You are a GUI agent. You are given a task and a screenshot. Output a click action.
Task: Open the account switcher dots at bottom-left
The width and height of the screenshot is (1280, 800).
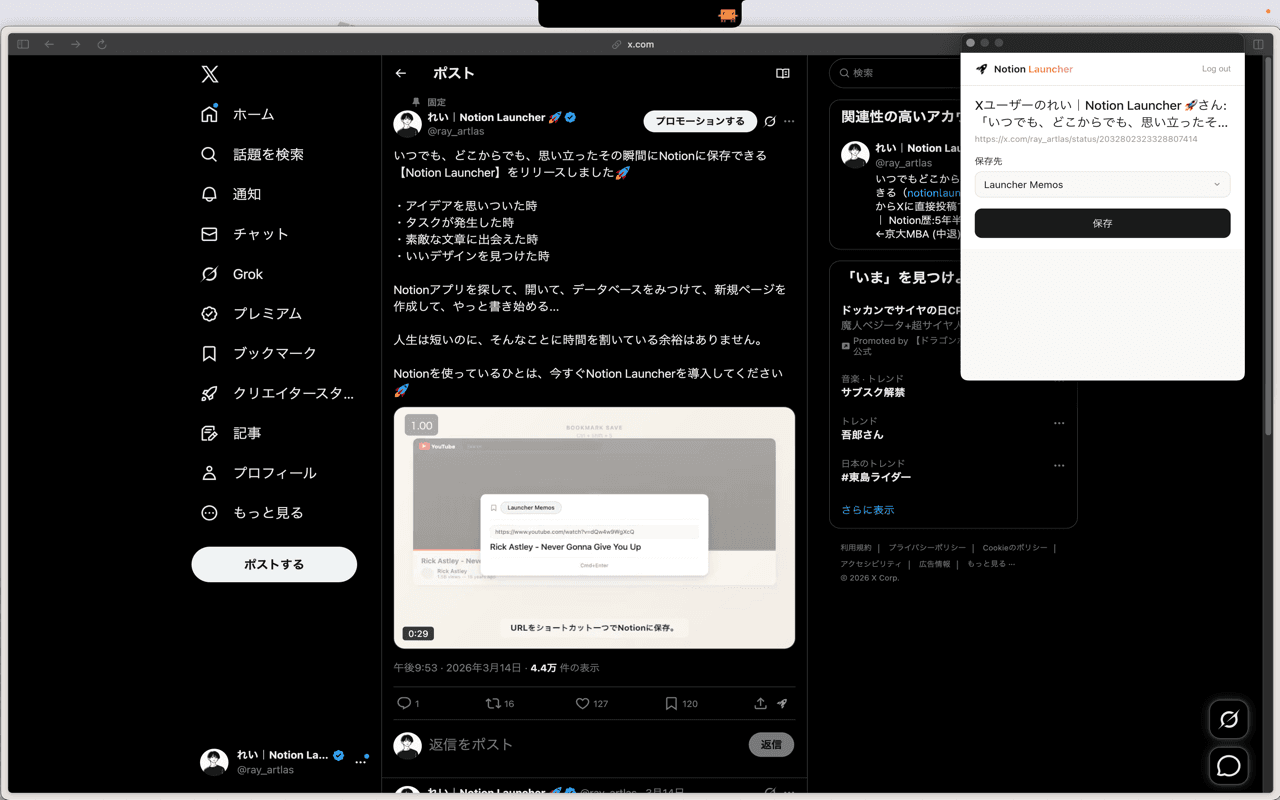pos(361,762)
